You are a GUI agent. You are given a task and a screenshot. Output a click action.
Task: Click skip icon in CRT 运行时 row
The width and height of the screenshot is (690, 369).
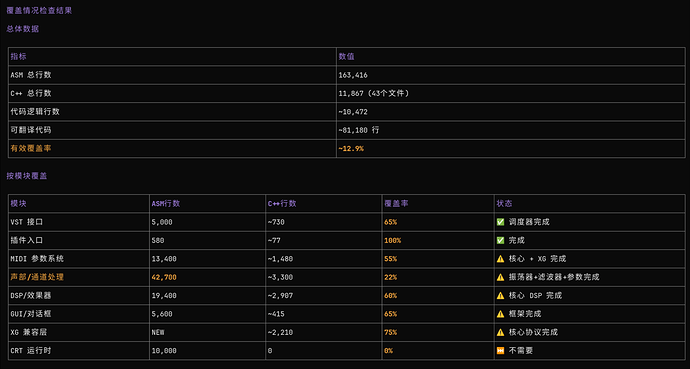(500, 351)
